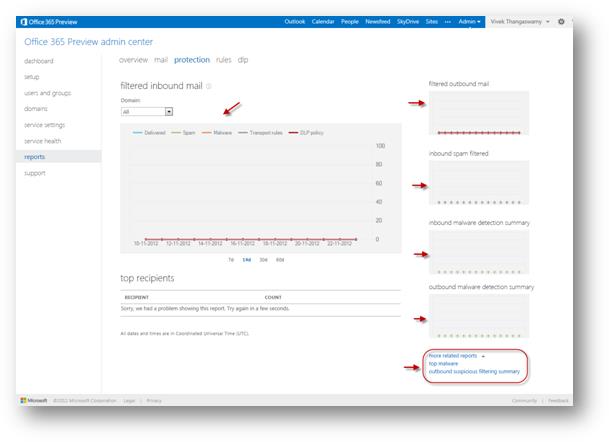Open the filtered outbound mail chart thumbnail

pos(478,113)
